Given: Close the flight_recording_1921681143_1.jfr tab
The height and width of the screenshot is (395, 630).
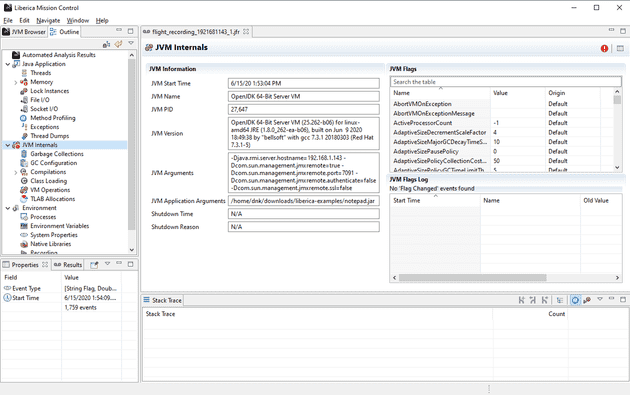Looking at the screenshot, I should click(x=246, y=31).
